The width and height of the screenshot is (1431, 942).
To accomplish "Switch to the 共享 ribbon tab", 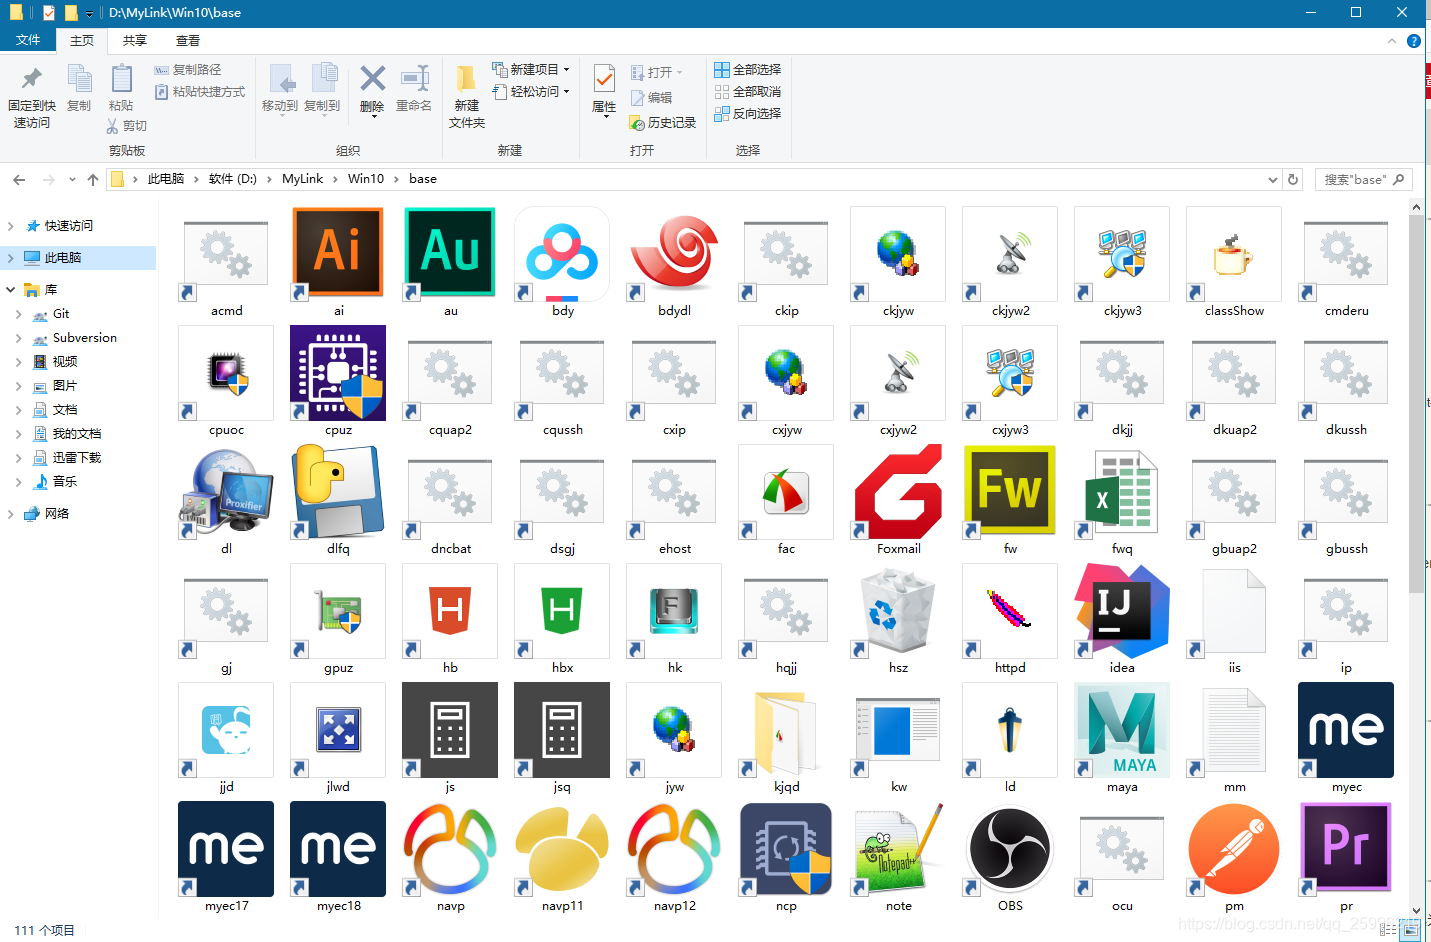I will 135,41.
